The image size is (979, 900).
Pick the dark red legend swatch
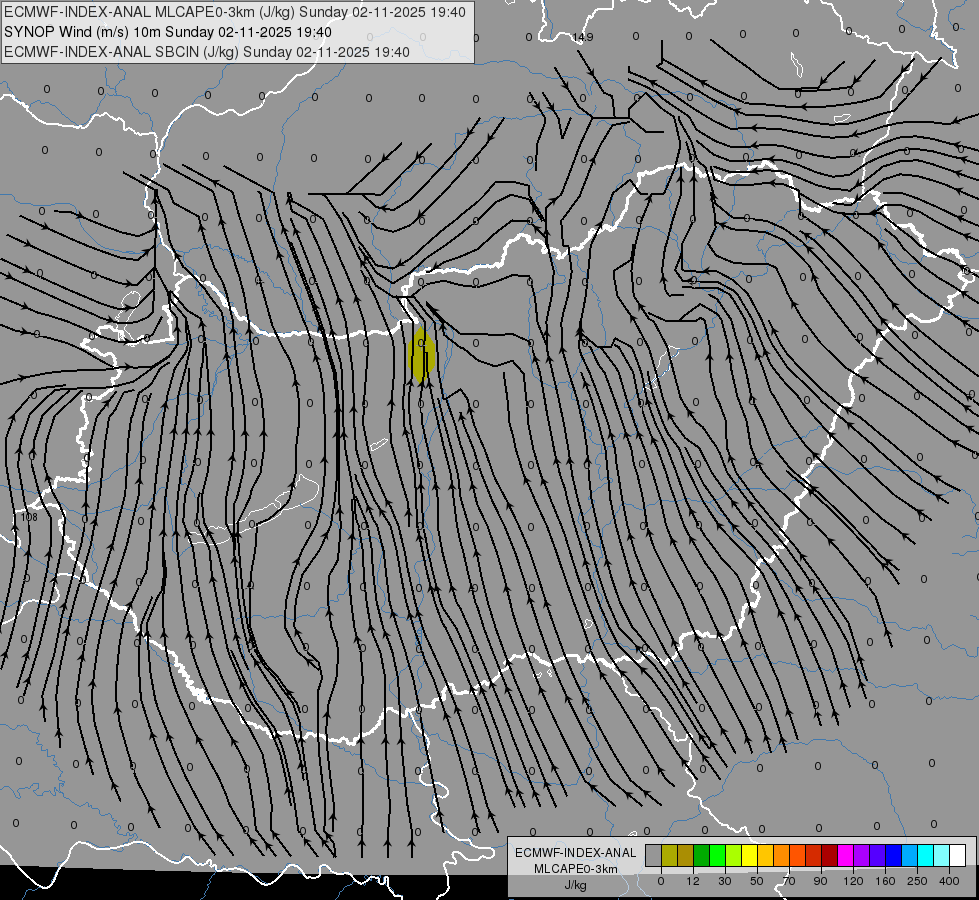pyautogui.click(x=829, y=855)
